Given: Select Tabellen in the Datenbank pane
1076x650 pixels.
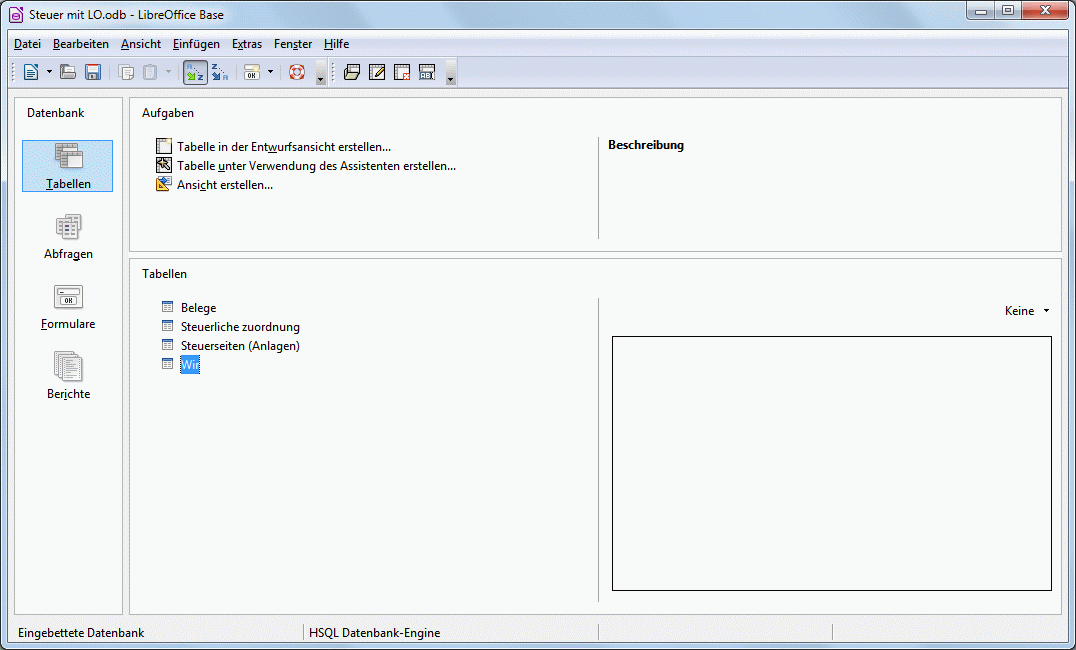Looking at the screenshot, I should (67, 166).
